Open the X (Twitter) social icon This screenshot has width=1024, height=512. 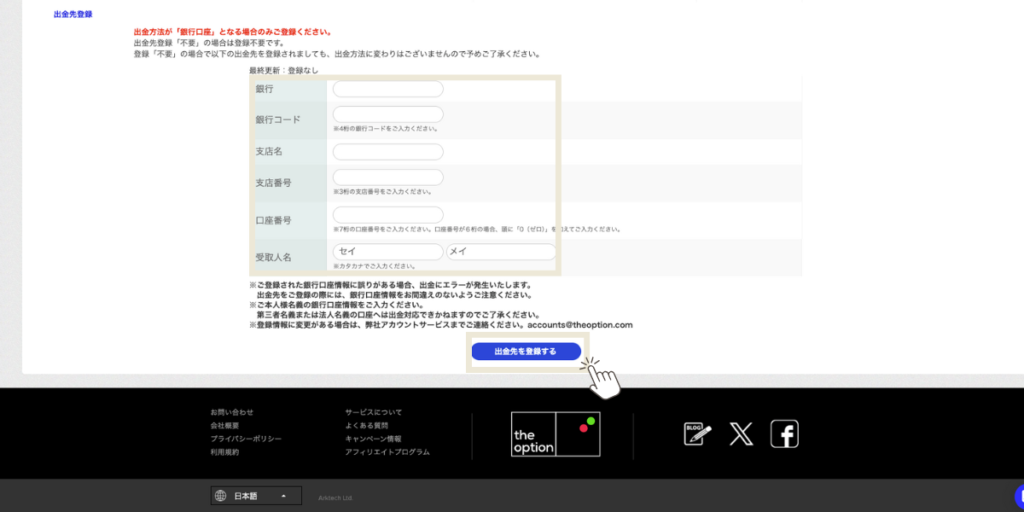[741, 434]
